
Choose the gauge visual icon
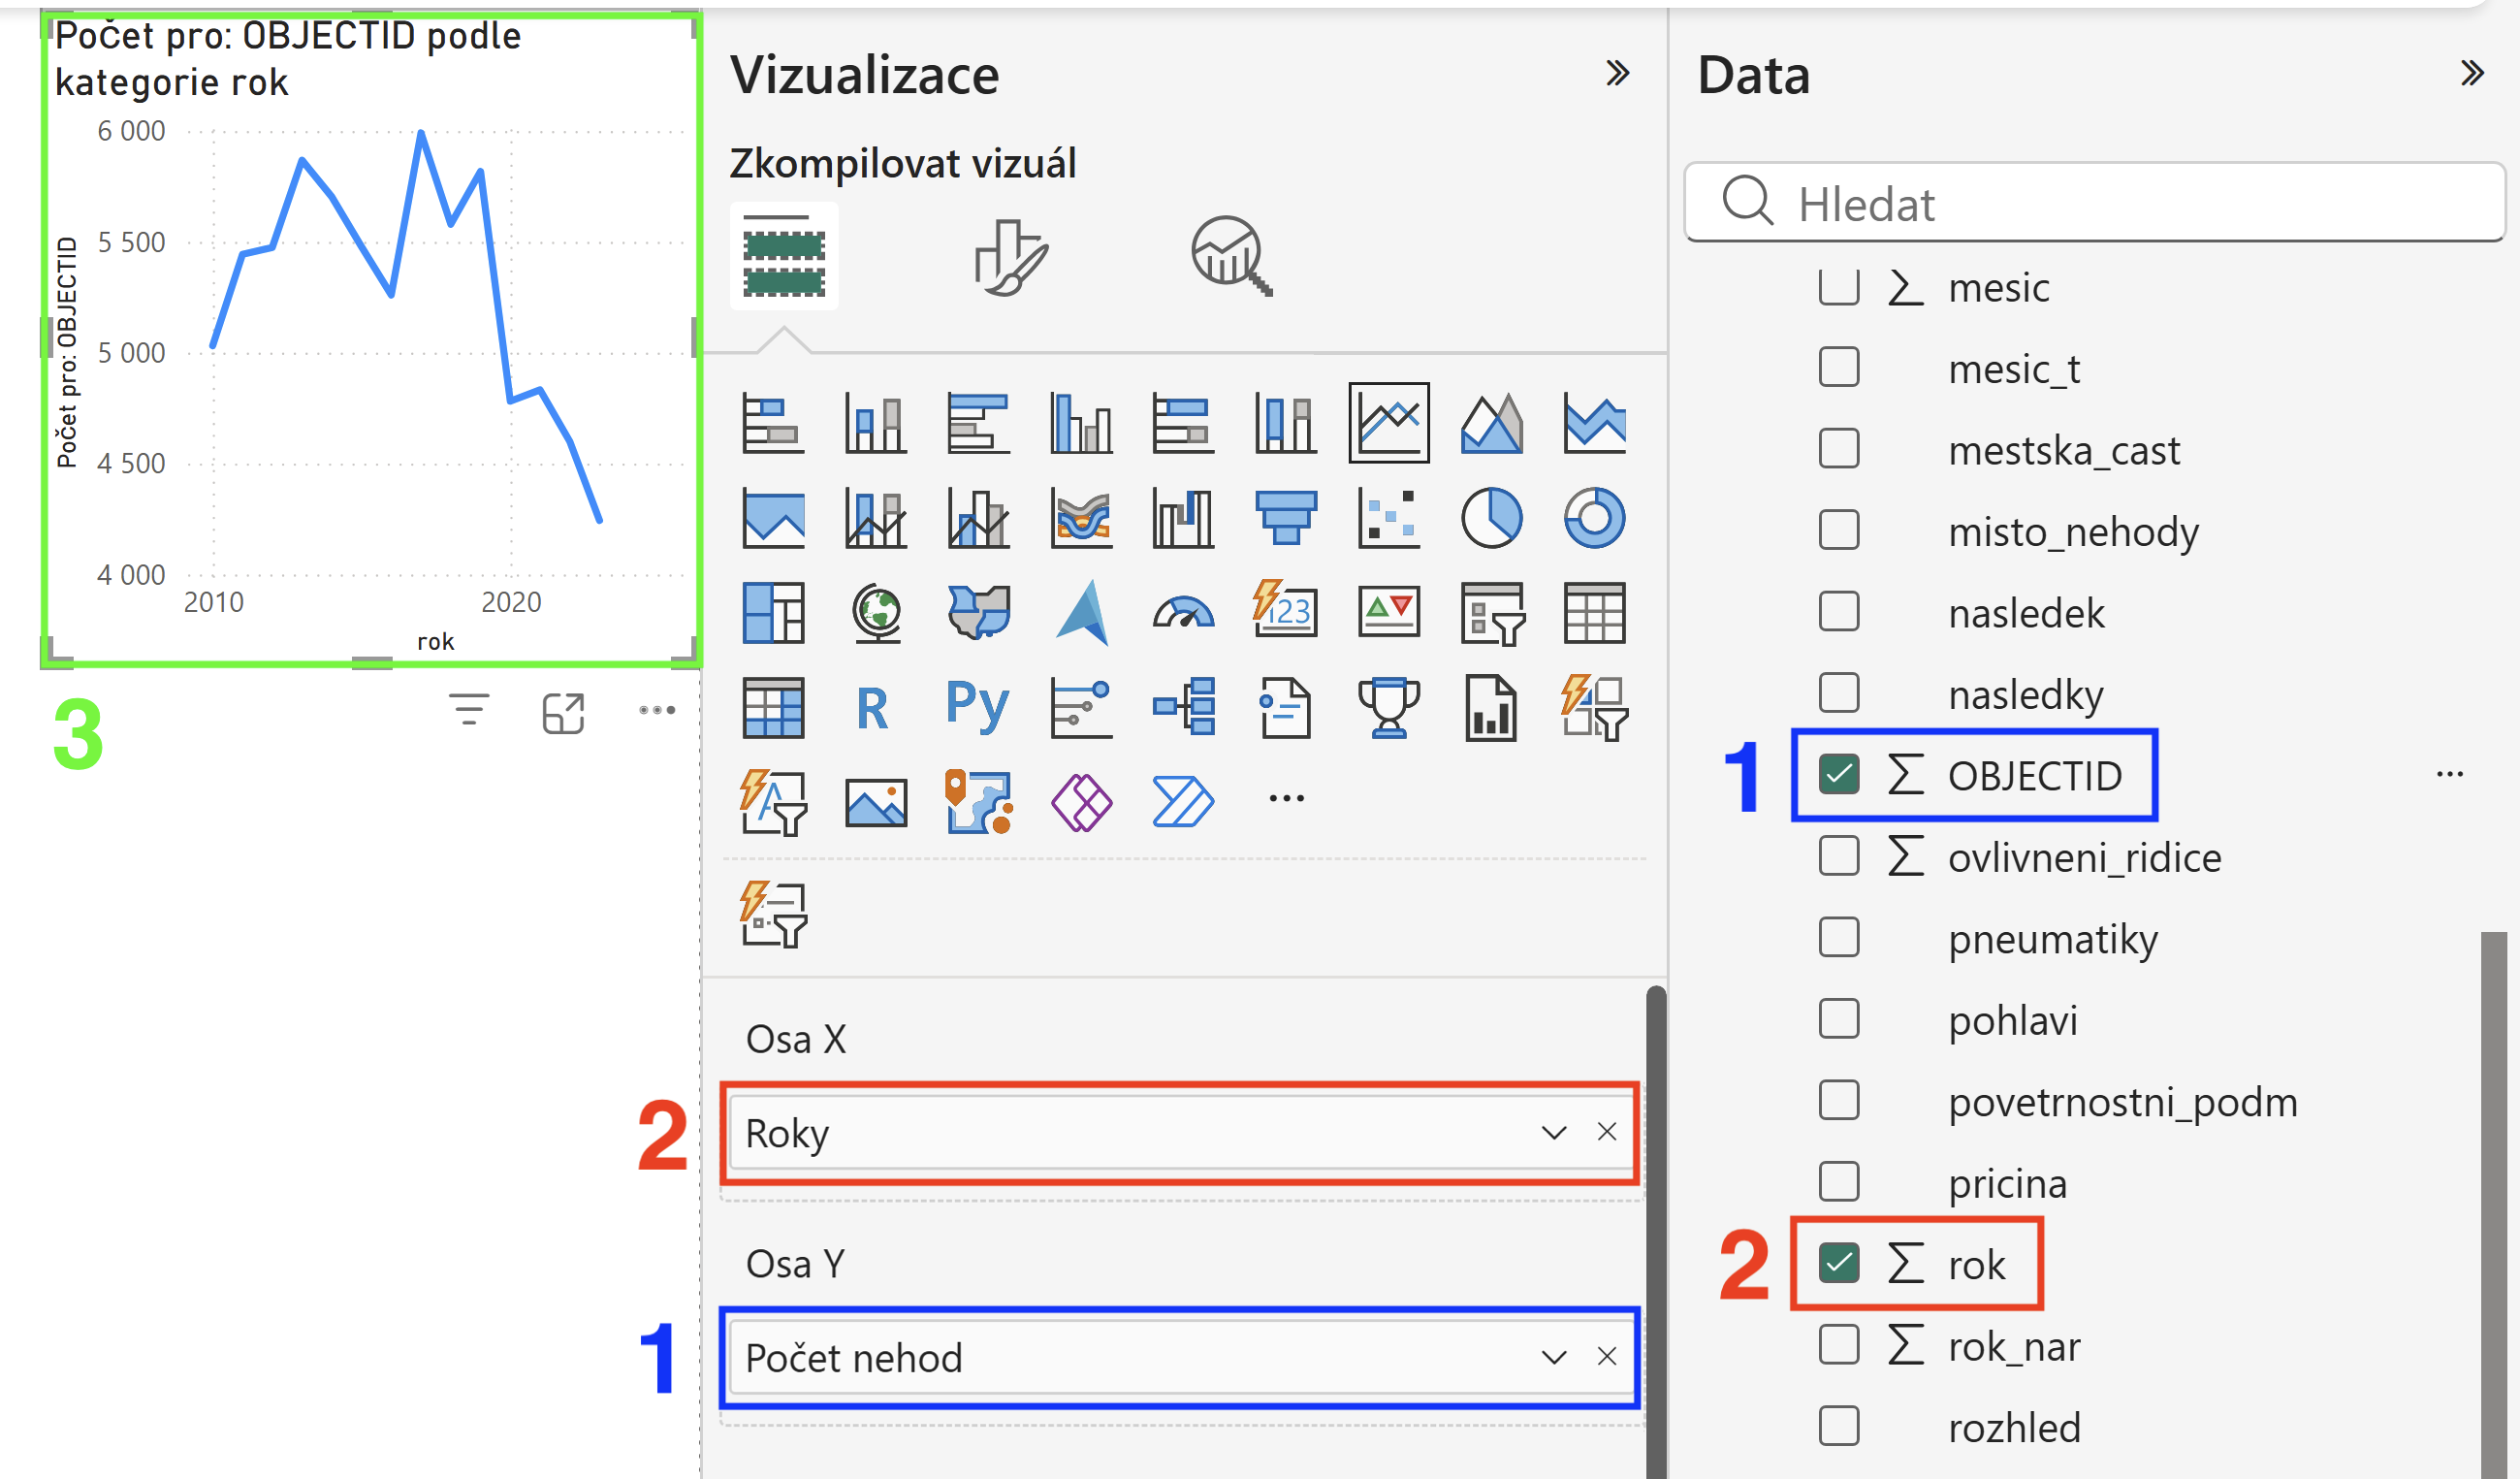(1183, 612)
